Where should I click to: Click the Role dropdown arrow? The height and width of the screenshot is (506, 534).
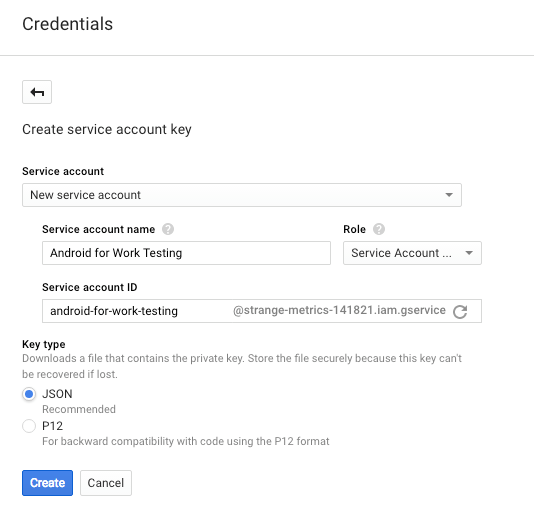point(469,253)
